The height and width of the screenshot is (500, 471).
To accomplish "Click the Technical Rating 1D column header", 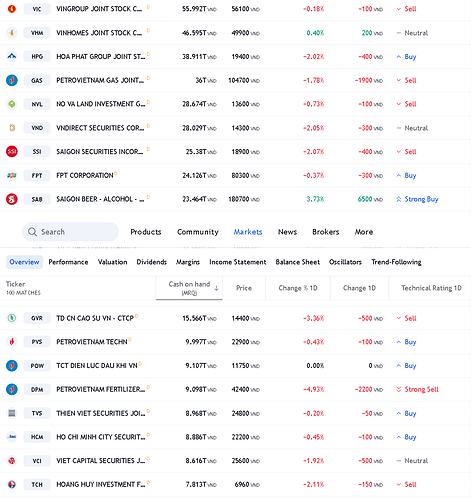I will pyautogui.click(x=431, y=288).
